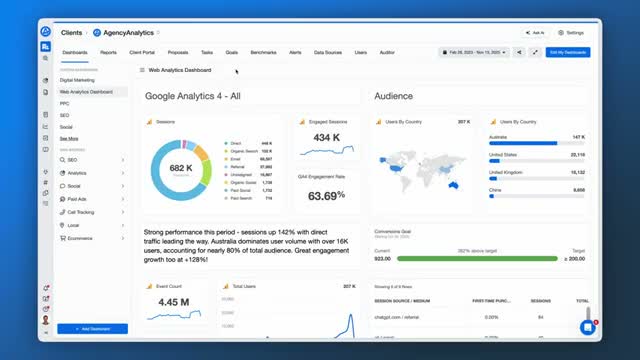640x360 pixels.
Task: Open the Benchmarks tab
Action: pyautogui.click(x=263, y=53)
